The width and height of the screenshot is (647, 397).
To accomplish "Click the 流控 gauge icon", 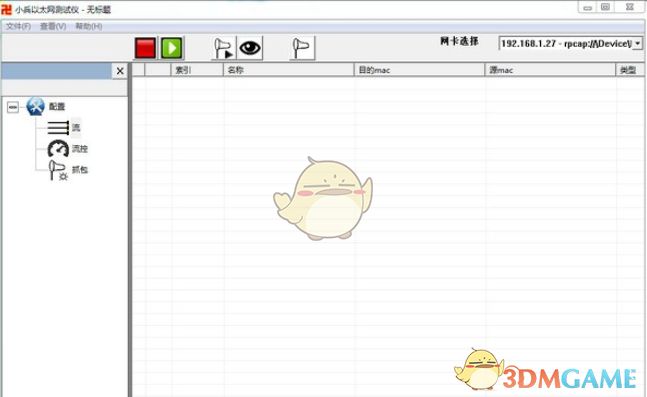I will click(58, 149).
